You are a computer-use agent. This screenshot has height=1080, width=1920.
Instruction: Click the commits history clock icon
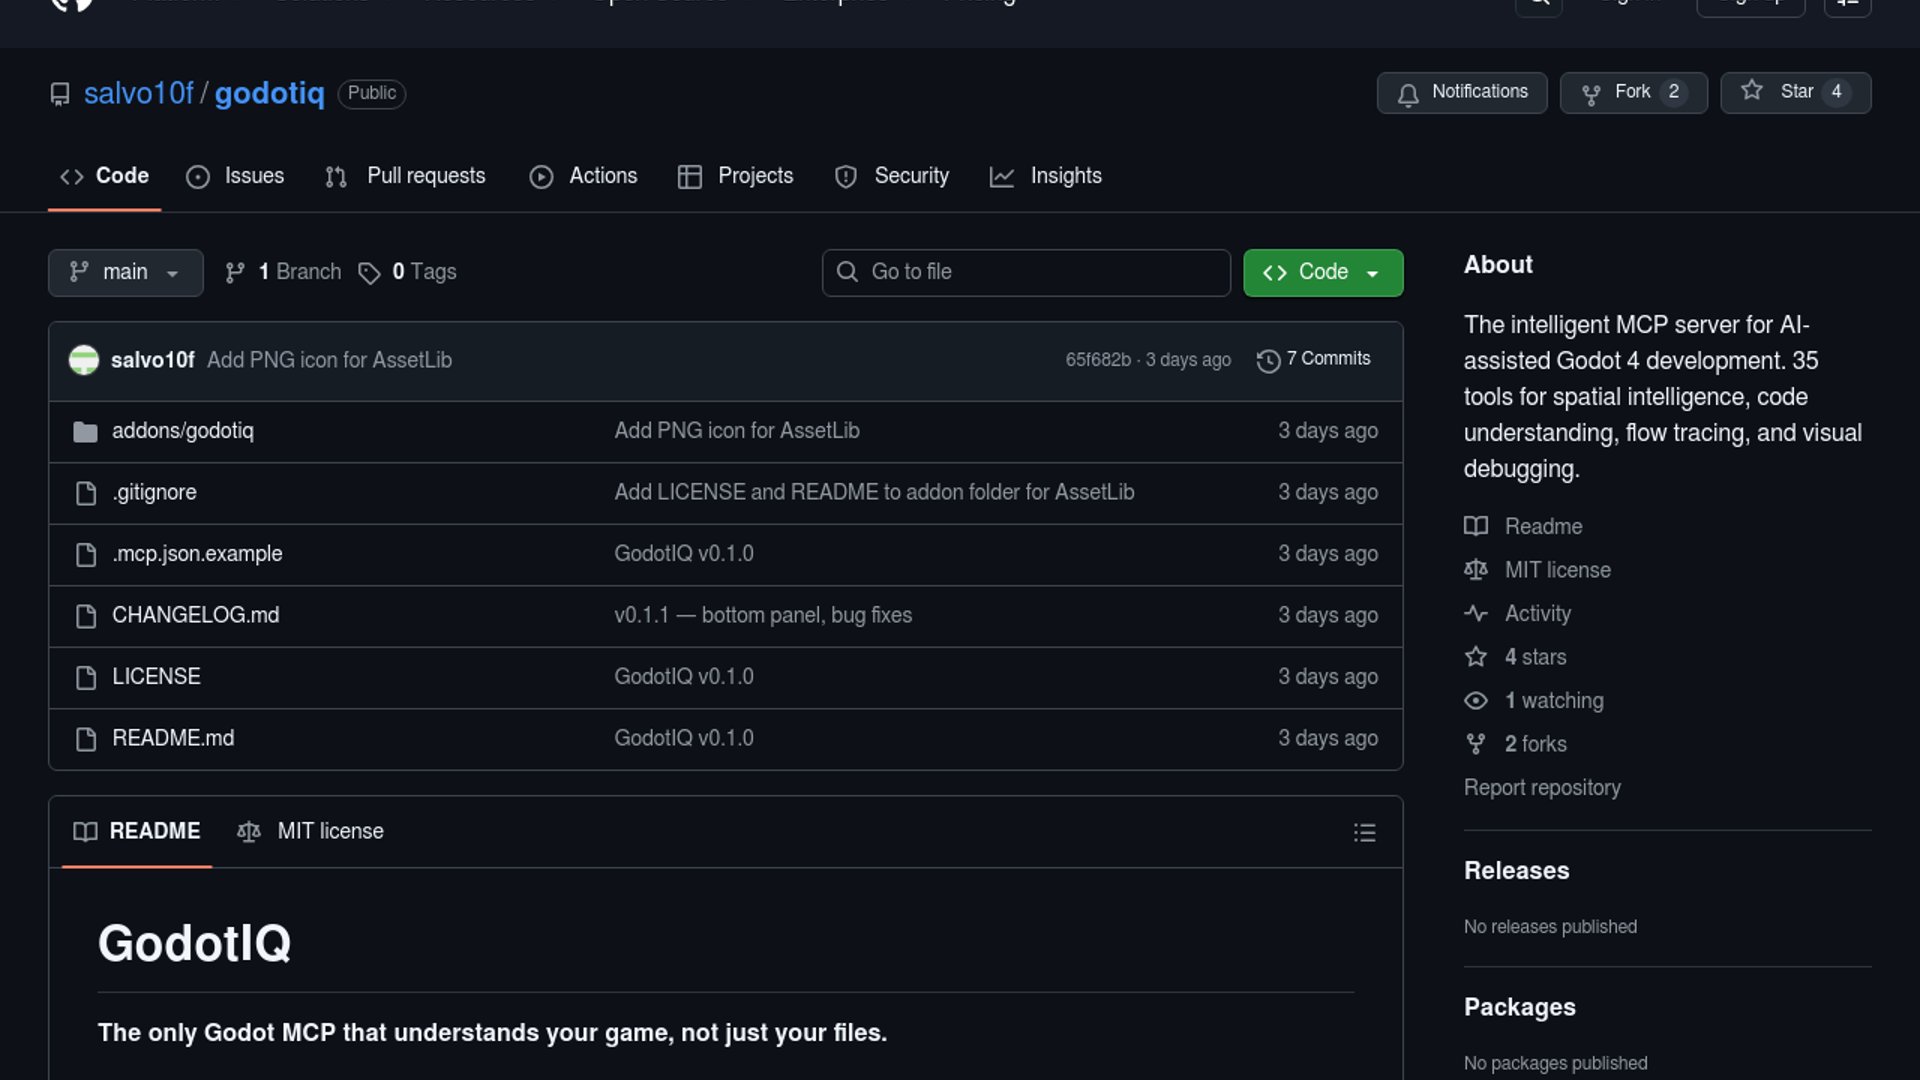tap(1268, 361)
